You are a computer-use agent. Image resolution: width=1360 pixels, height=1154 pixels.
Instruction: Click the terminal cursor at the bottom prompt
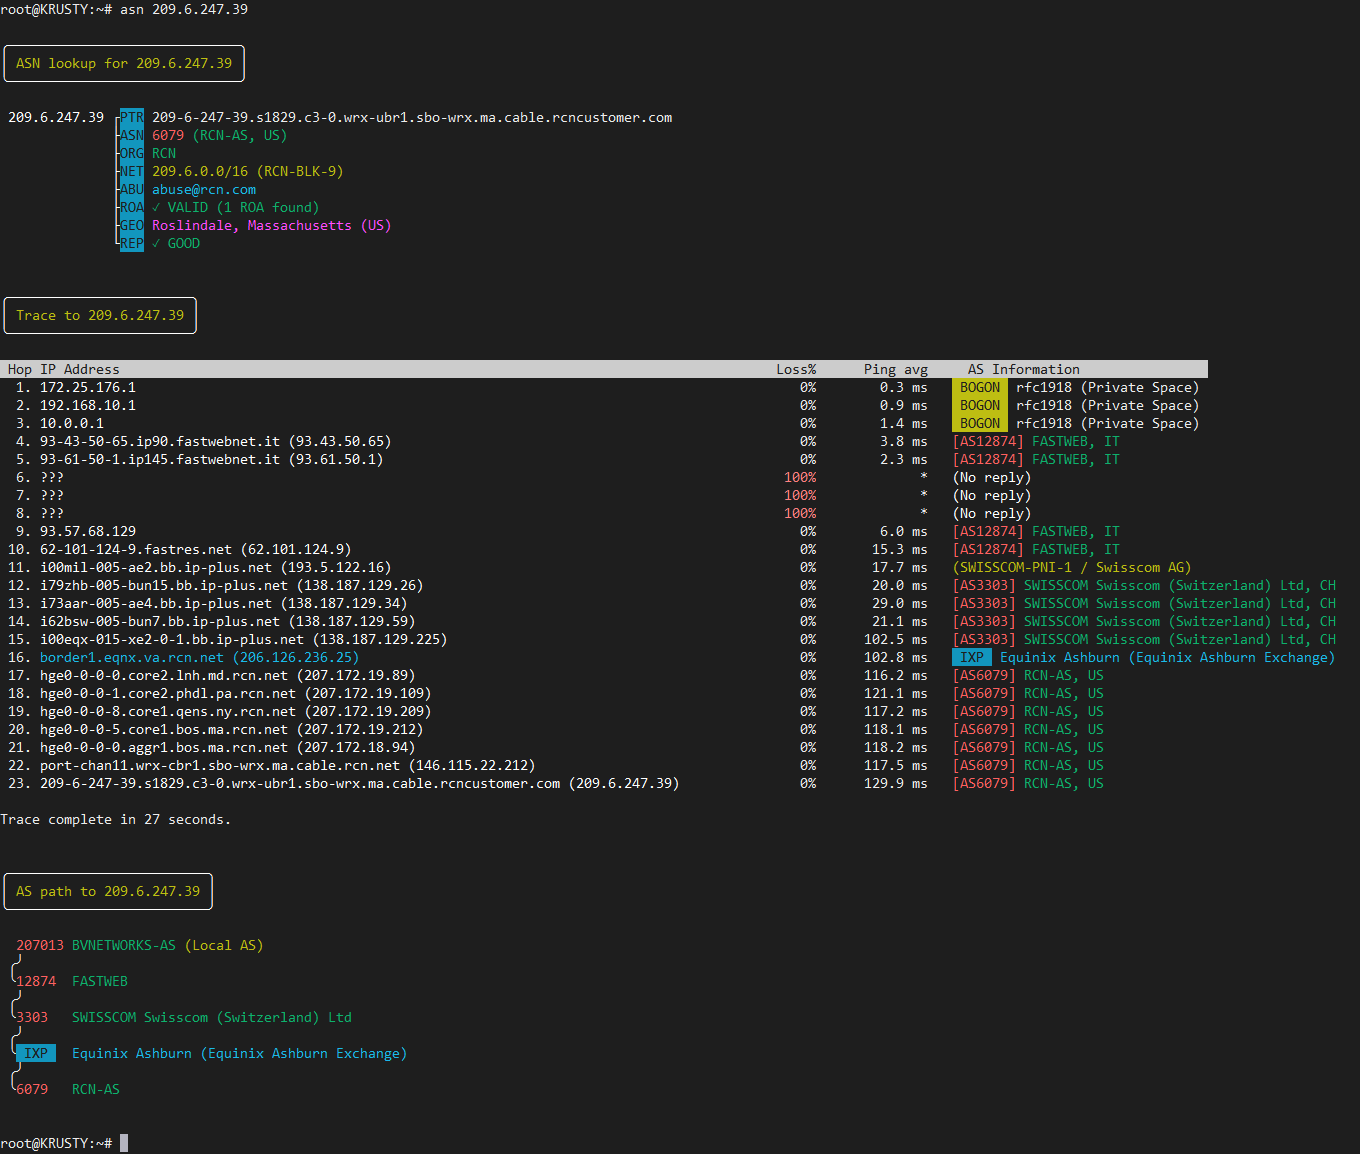point(124,1143)
